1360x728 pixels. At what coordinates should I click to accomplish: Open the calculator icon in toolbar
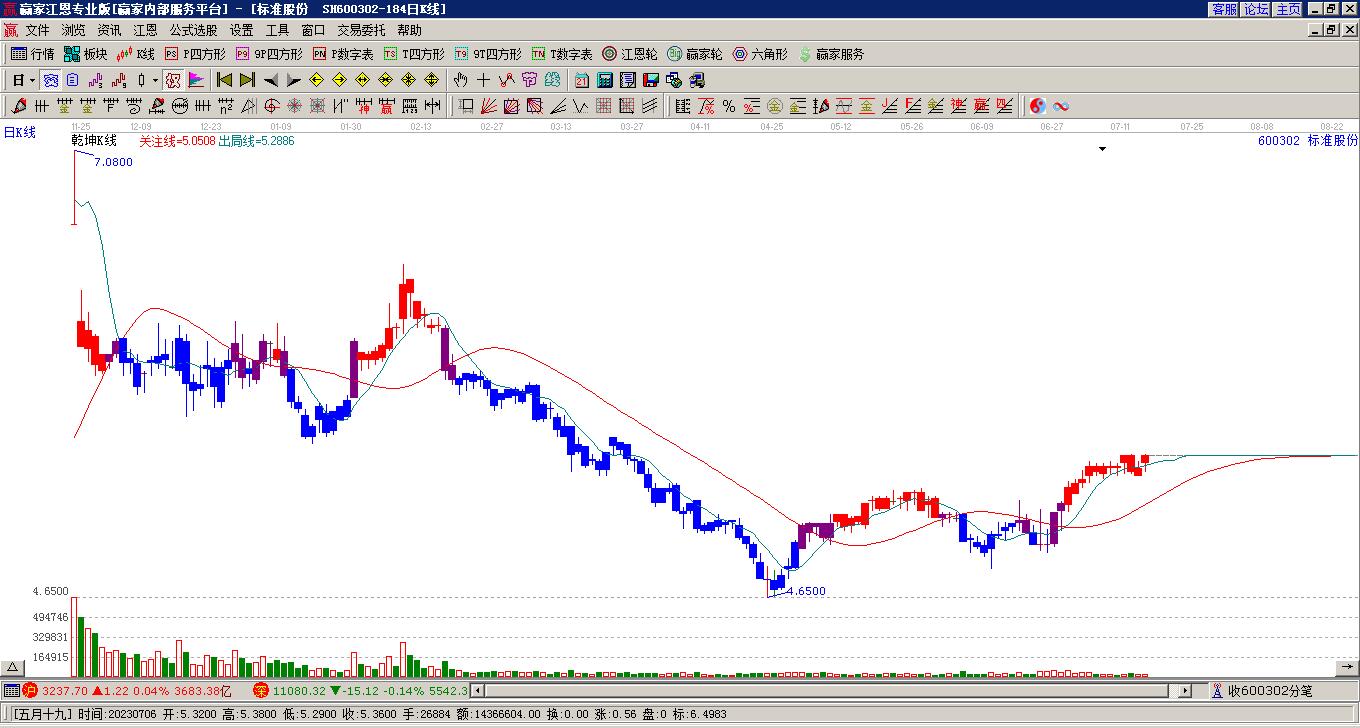pos(605,80)
